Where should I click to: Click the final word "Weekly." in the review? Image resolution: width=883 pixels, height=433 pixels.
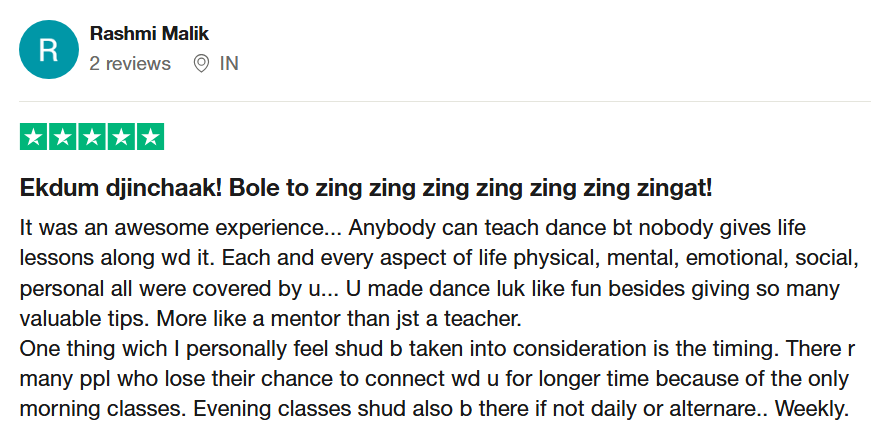point(812,412)
